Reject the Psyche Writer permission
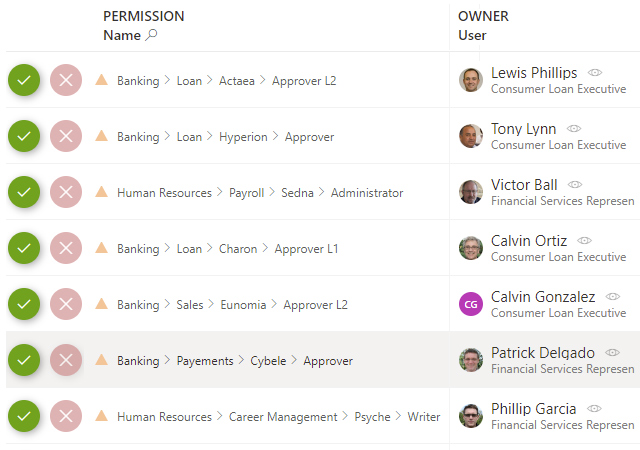The width and height of the screenshot is (640, 450). pos(66,416)
